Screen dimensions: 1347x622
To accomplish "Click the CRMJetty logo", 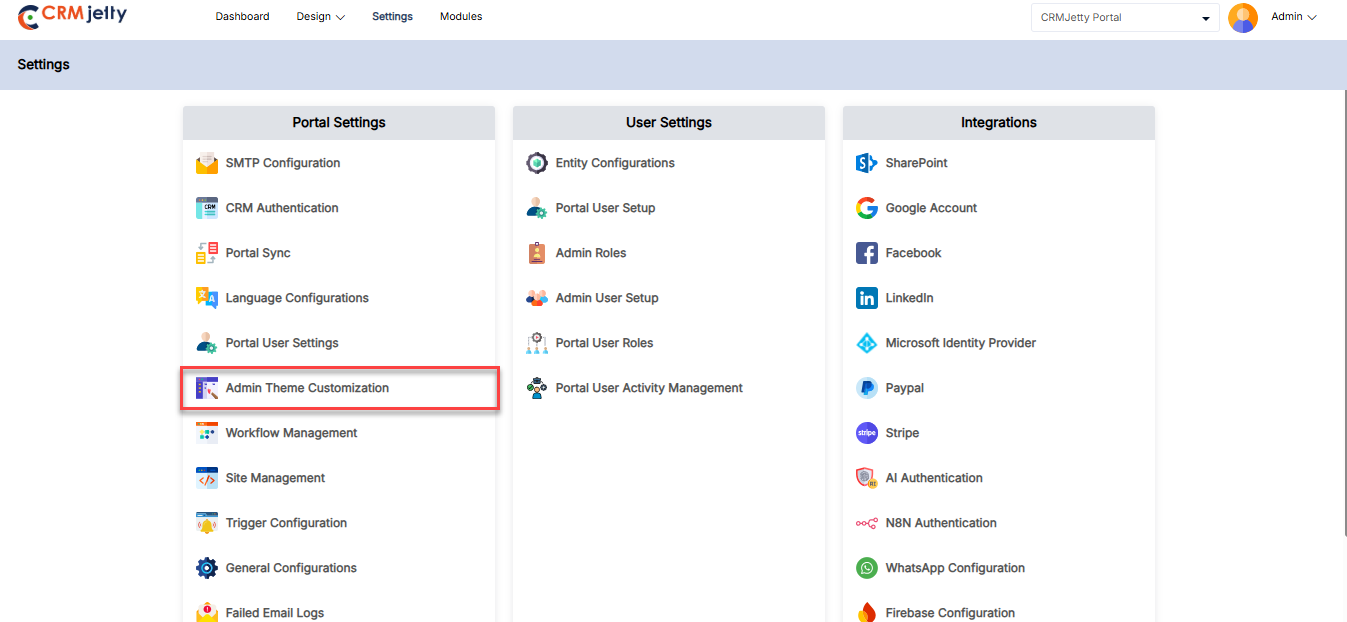I will pos(73,16).
